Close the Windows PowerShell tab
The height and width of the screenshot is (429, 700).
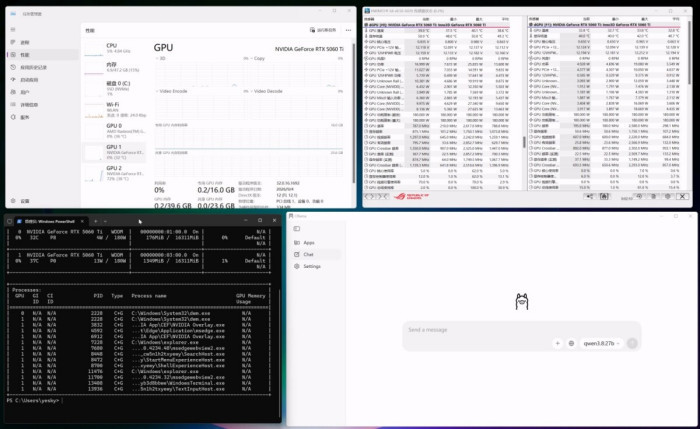82,221
